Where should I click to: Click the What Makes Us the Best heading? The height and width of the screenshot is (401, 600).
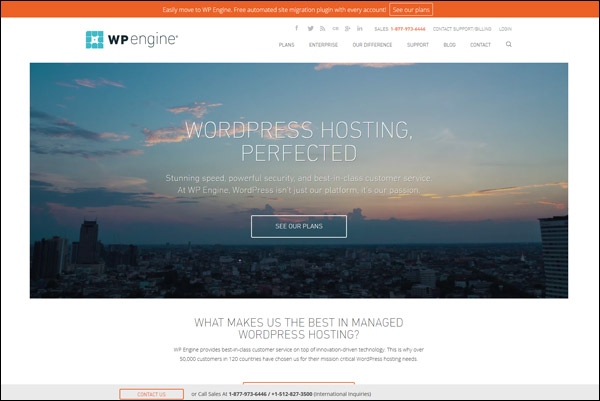[299, 328]
